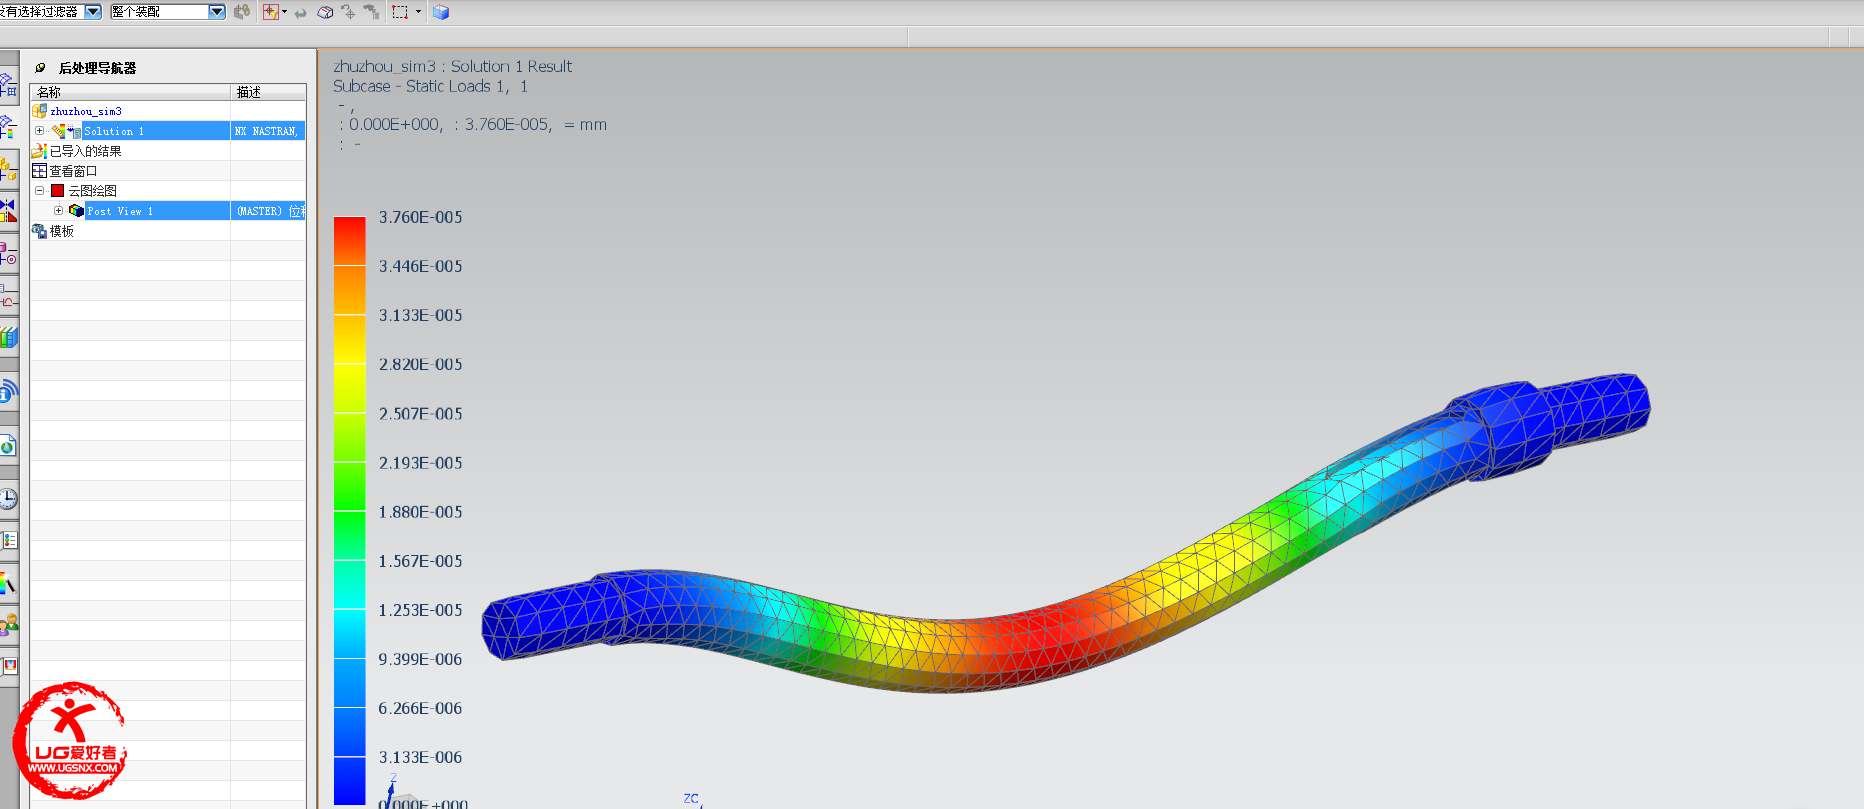Click the dark blue bottom legend band
This screenshot has height=809, width=1864.
(x=349, y=780)
